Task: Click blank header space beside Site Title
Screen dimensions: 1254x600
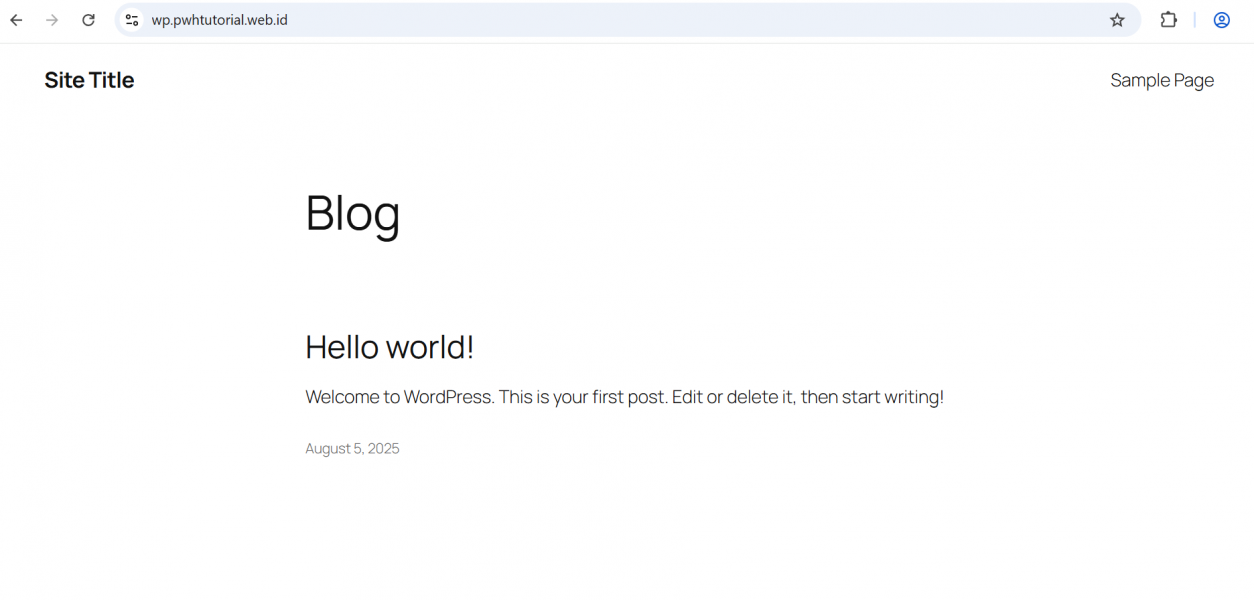Action: point(600,80)
